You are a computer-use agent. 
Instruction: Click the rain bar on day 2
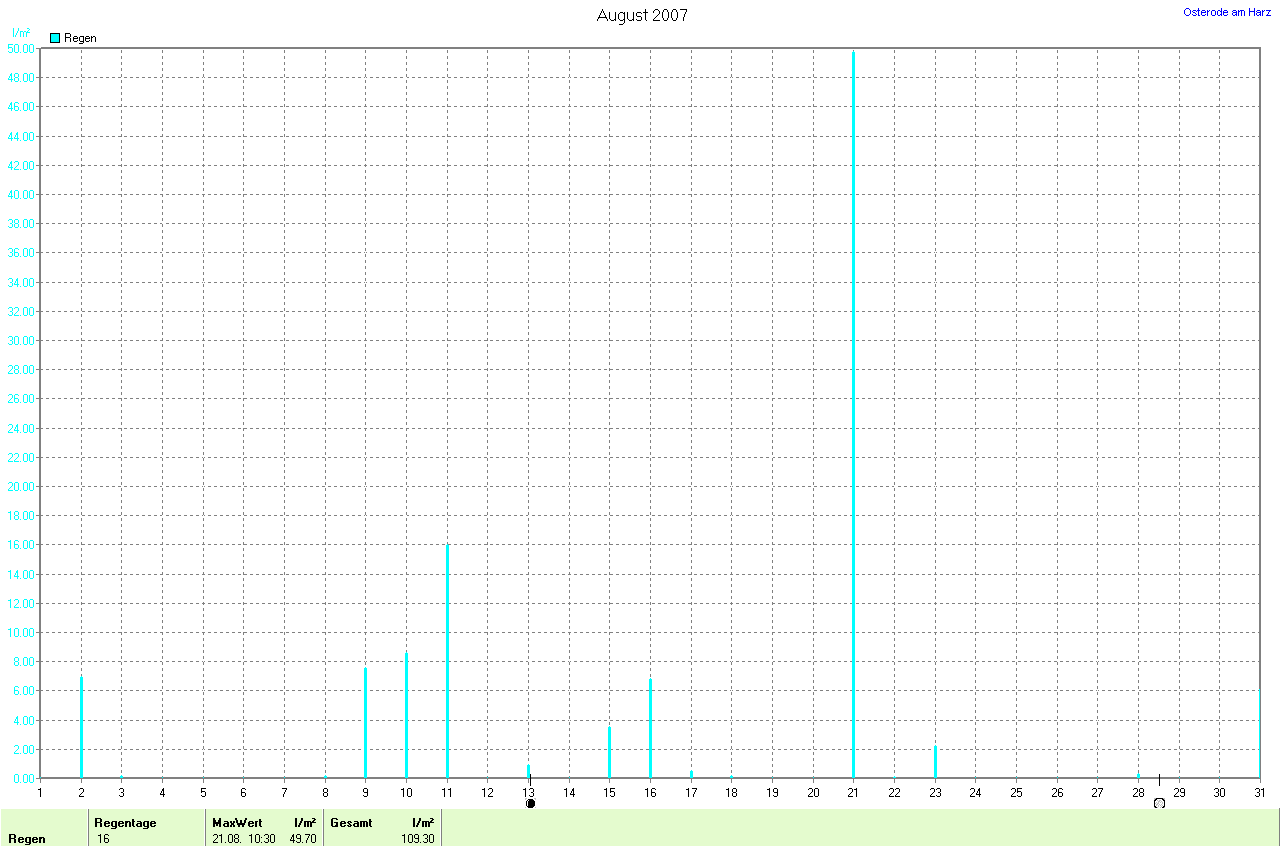point(81,727)
